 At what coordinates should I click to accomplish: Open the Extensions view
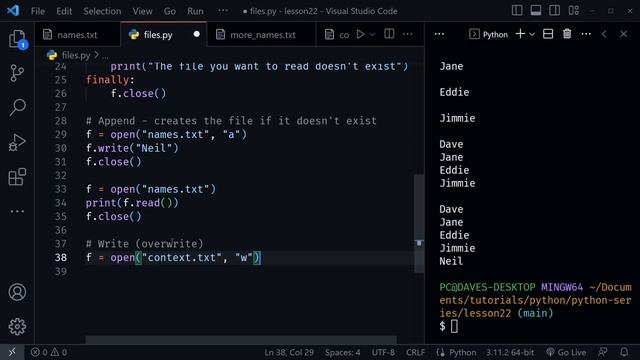pos(17,177)
